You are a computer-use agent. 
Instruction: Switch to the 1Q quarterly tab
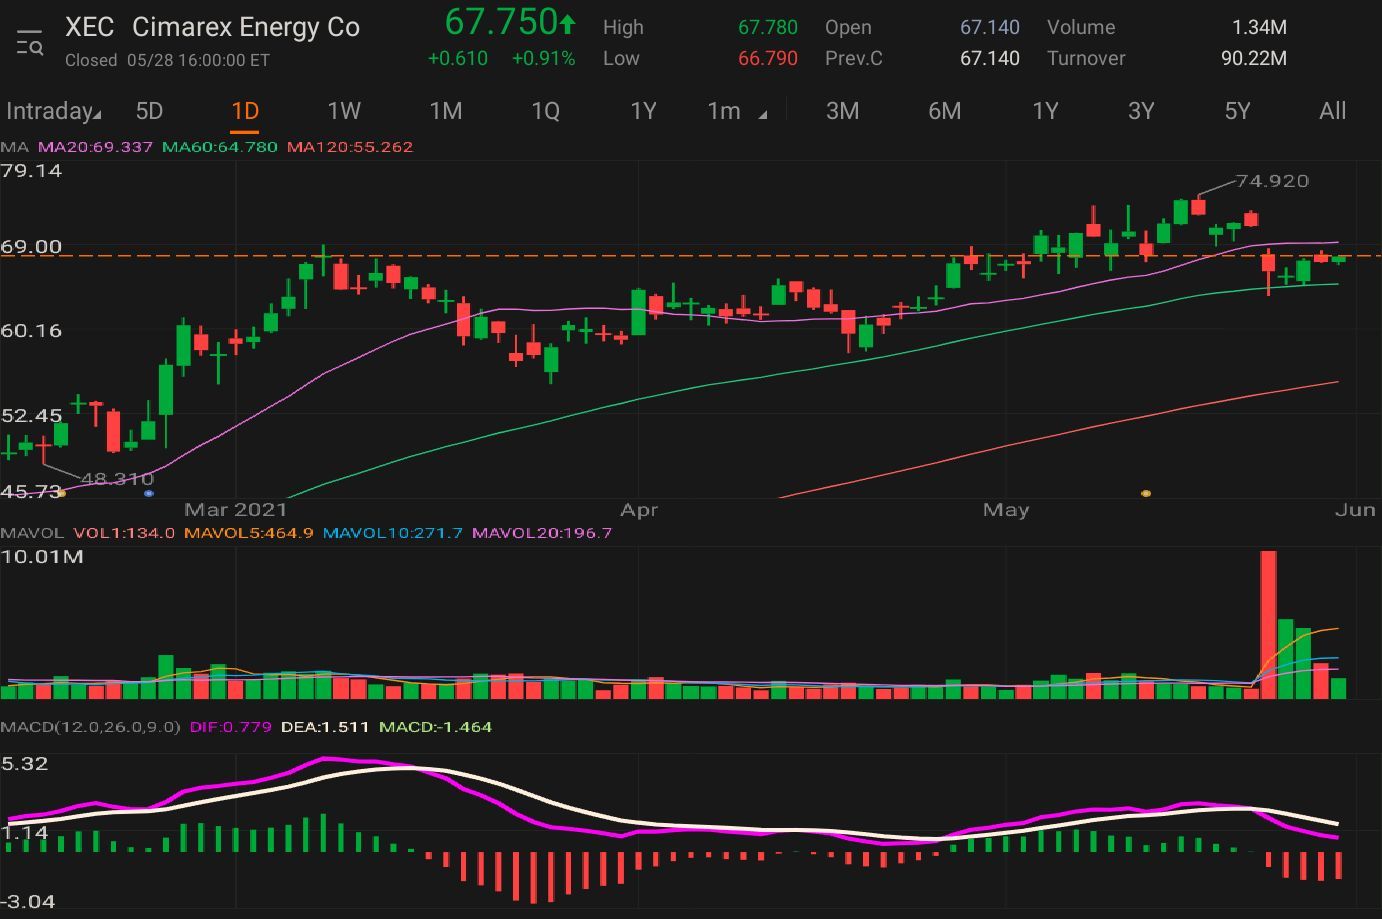pyautogui.click(x=545, y=111)
